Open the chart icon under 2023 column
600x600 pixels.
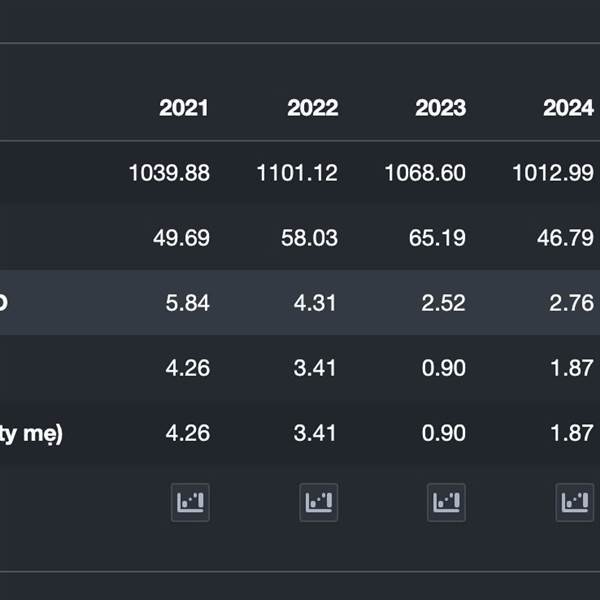tap(446, 502)
